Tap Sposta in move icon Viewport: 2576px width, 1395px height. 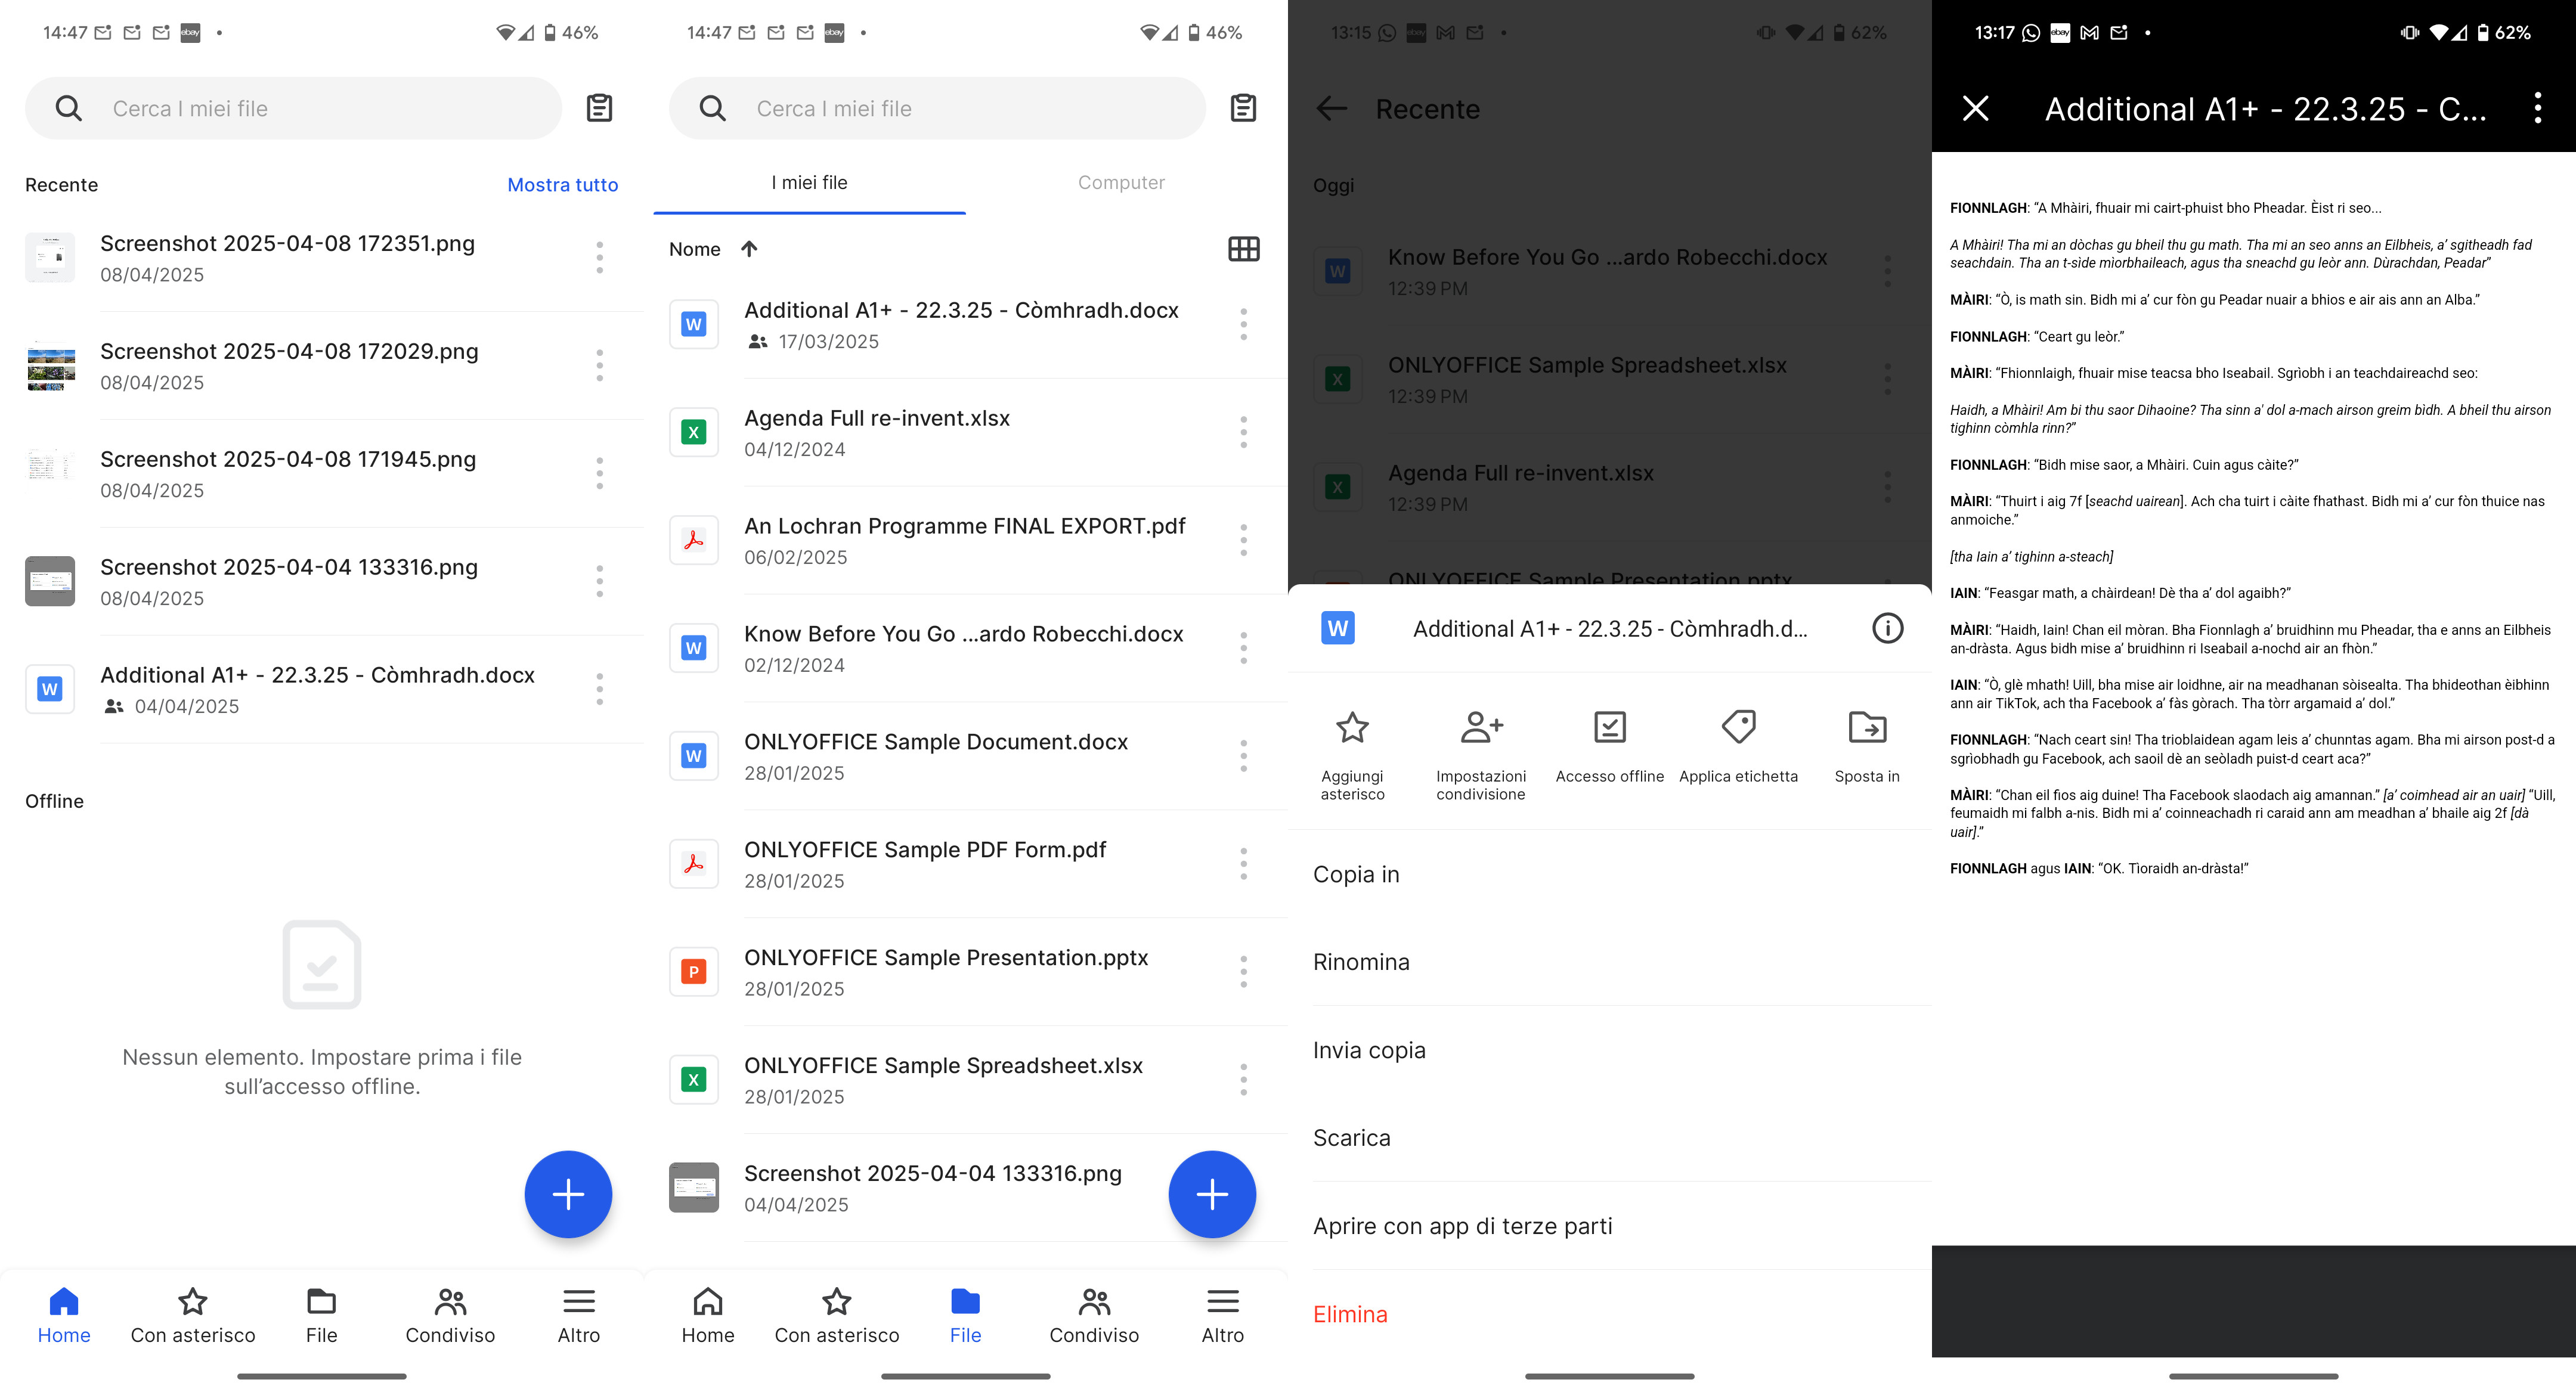click(x=1867, y=746)
